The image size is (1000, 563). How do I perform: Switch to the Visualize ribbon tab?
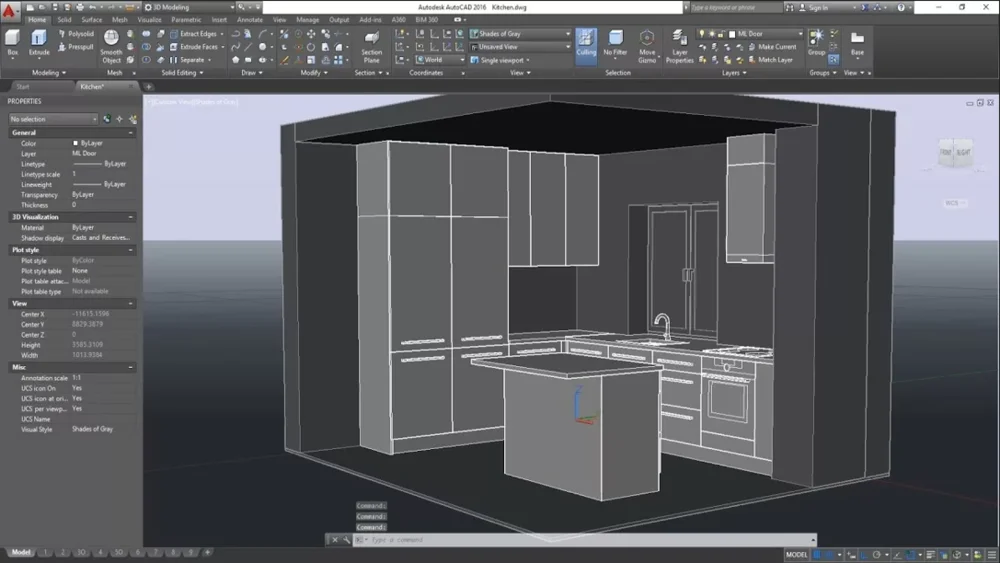pos(149,19)
